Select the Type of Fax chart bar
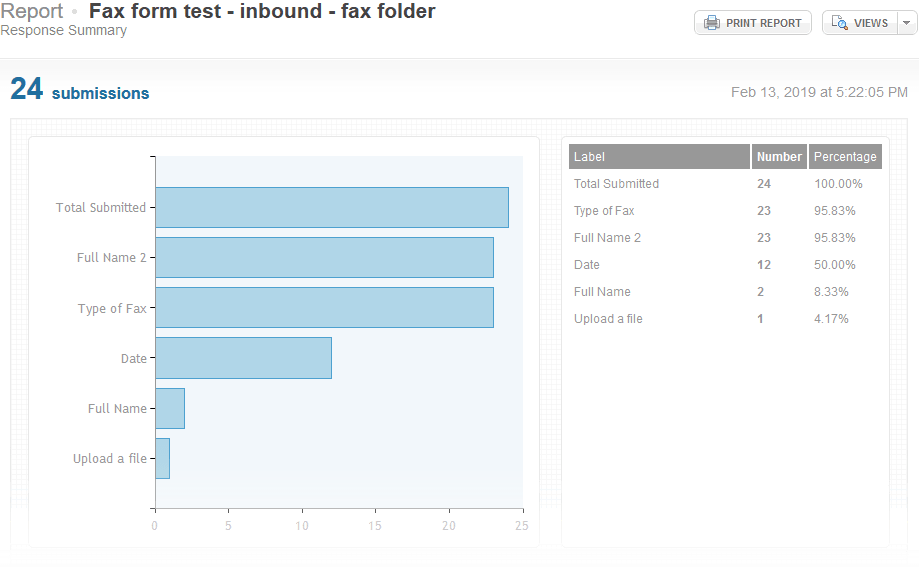919x567 pixels. [x=324, y=307]
